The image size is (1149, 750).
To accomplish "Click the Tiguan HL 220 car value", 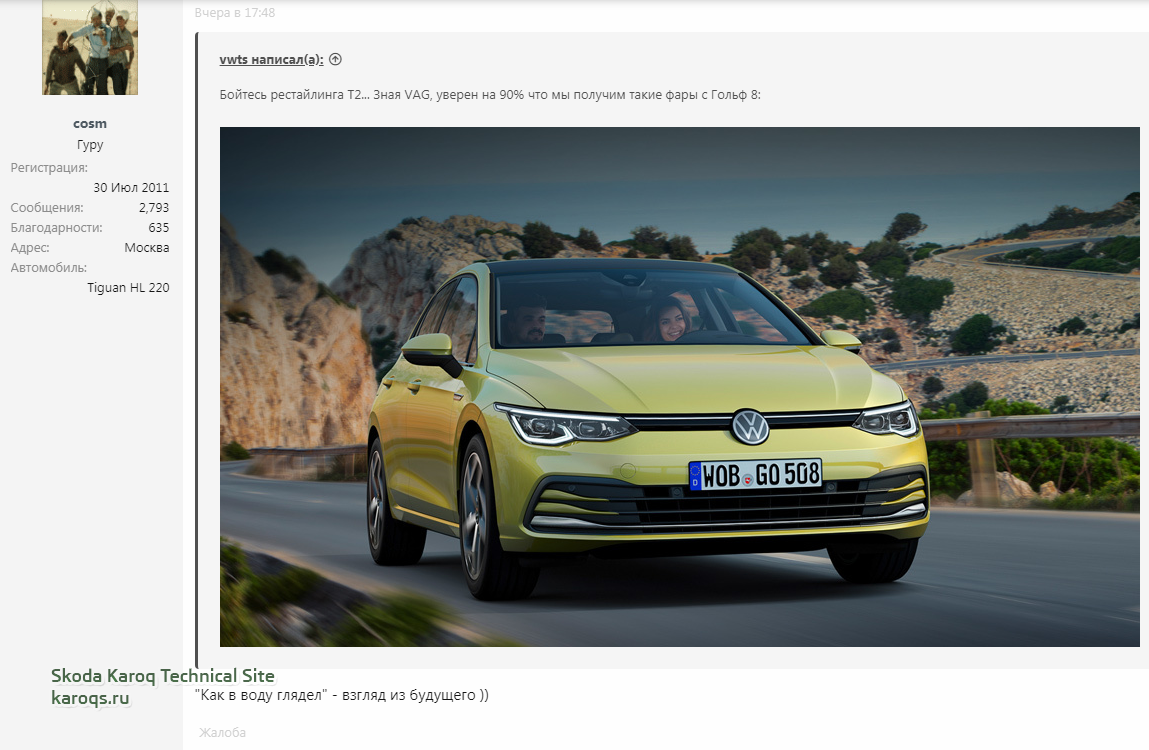I will 128,288.
